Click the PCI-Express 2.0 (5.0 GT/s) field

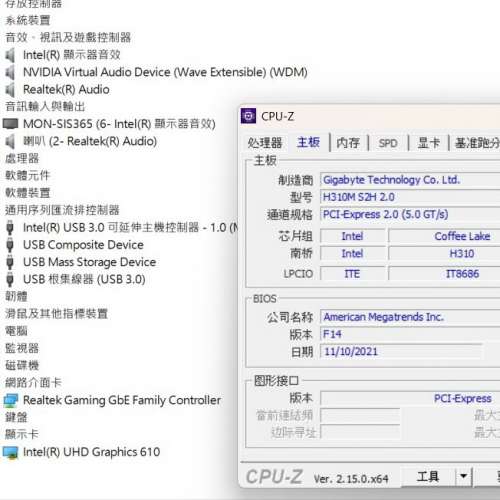[x=410, y=215]
